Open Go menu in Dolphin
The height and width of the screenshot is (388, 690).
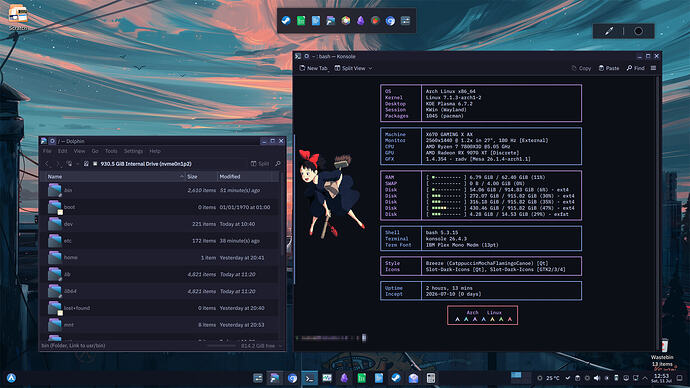[x=95, y=151]
